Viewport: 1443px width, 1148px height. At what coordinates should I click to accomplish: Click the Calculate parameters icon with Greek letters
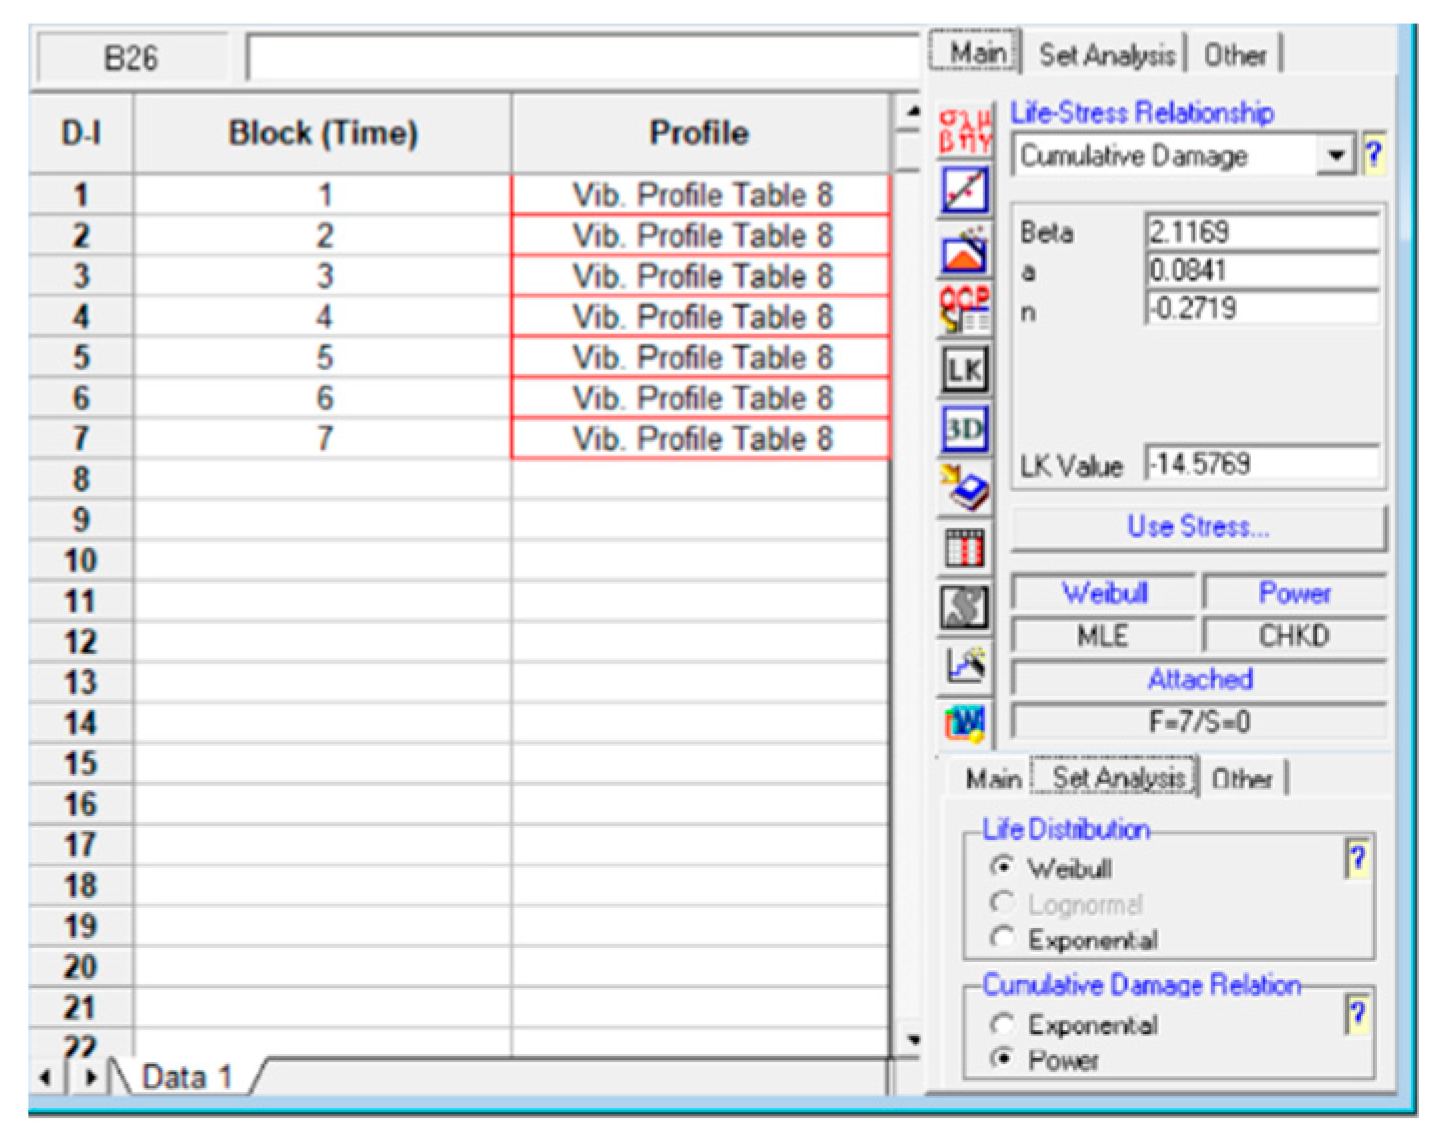click(x=964, y=132)
